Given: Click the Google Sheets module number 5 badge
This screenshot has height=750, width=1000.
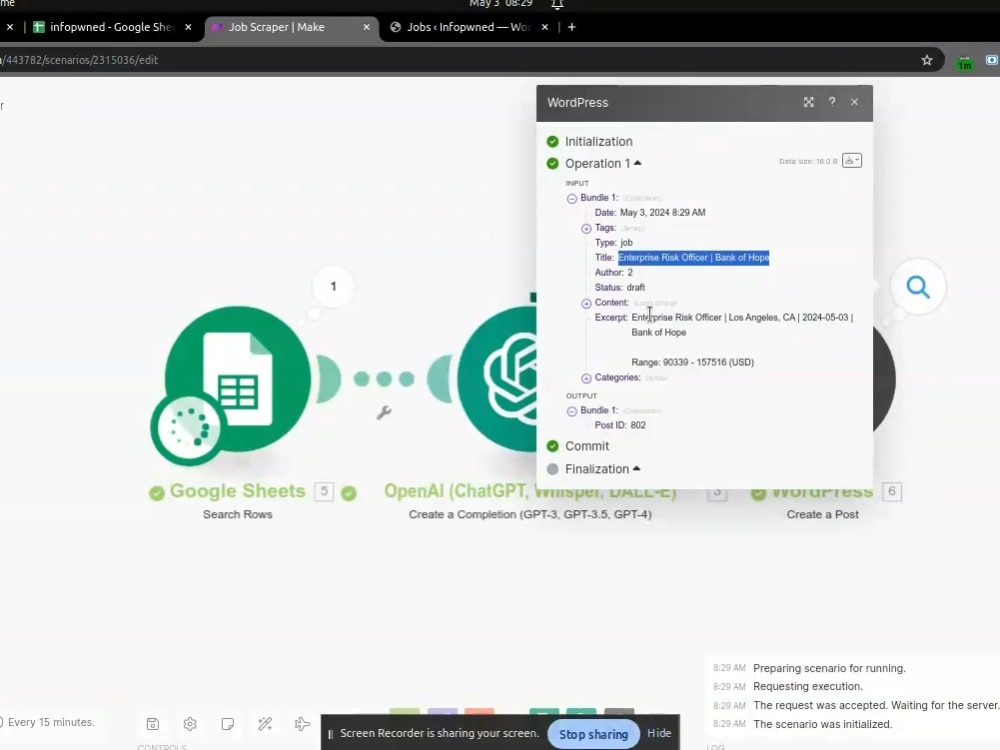Looking at the screenshot, I should [324, 491].
